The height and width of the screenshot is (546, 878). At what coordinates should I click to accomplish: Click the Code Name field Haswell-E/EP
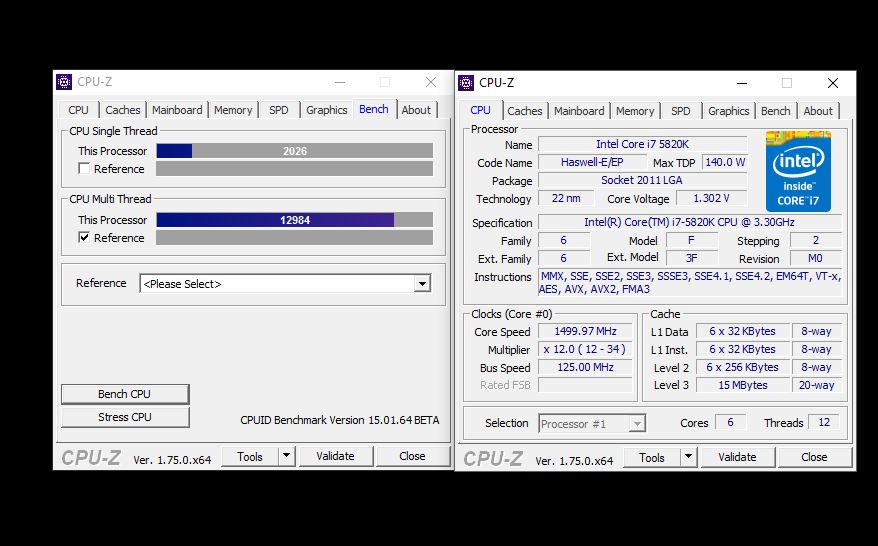[592, 162]
